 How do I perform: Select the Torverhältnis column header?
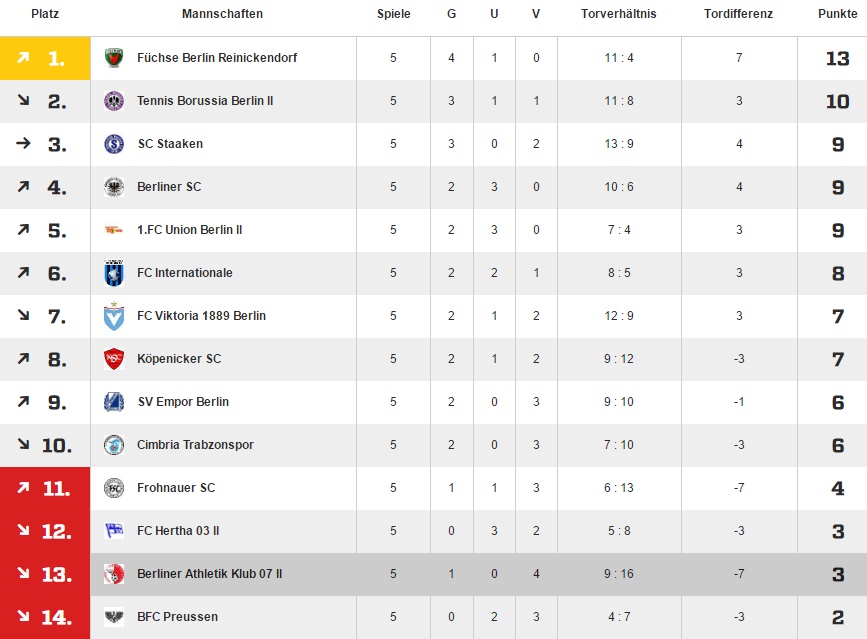(x=618, y=14)
